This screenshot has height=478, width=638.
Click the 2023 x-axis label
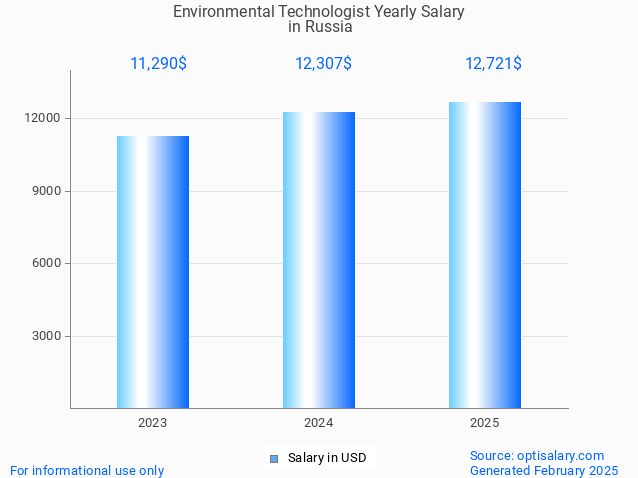[153, 423]
